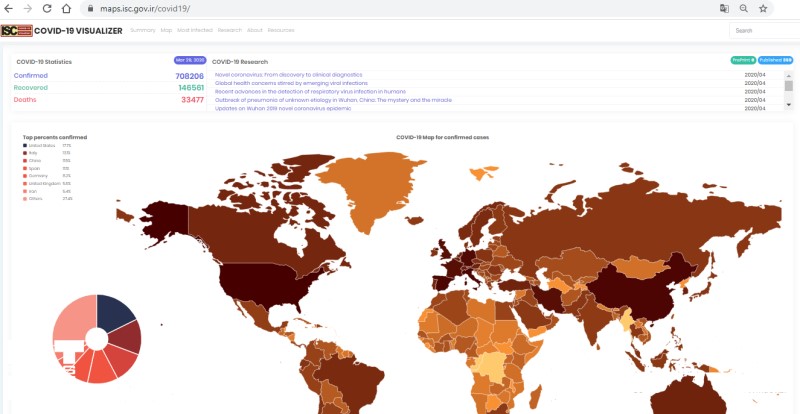Image resolution: width=800 pixels, height=414 pixels.
Task: Click the ISC logo in the header
Action: pos(16,31)
